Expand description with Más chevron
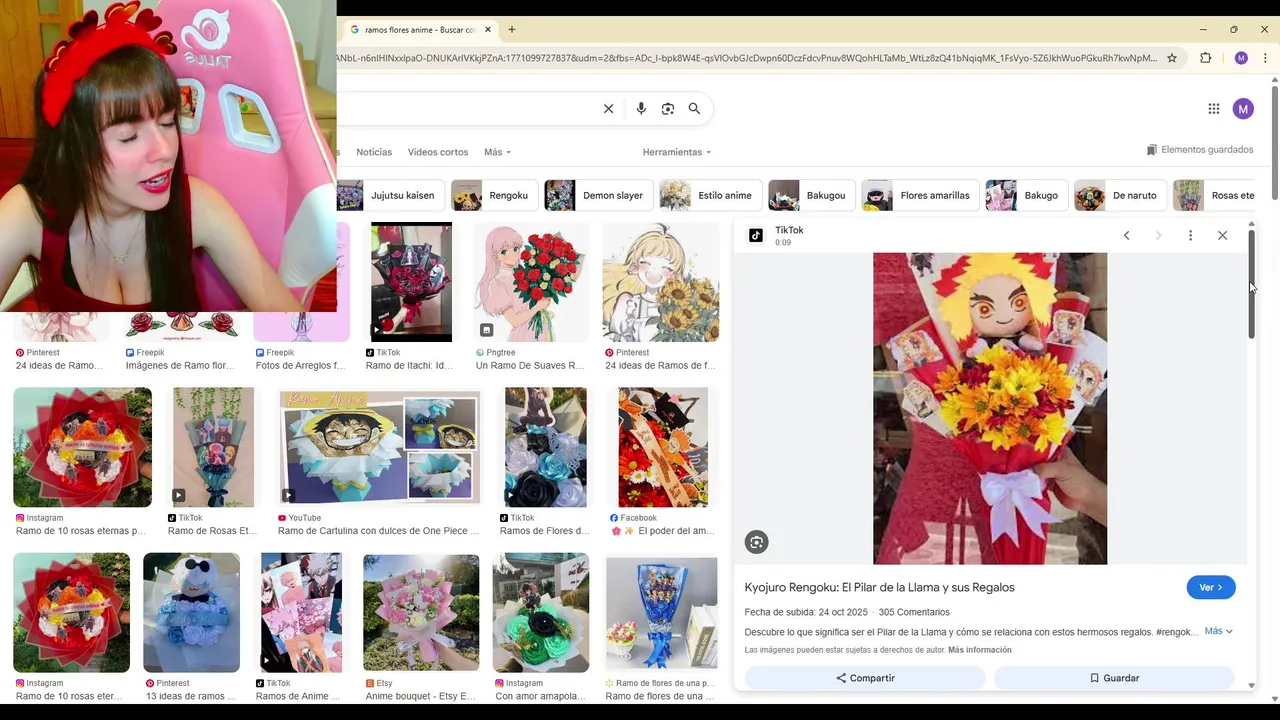 [x=1219, y=631]
